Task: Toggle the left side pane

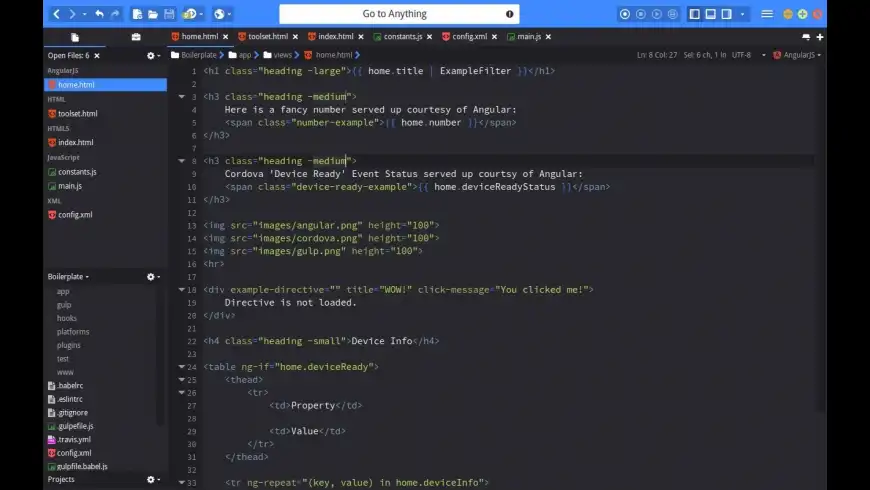Action: click(694, 14)
